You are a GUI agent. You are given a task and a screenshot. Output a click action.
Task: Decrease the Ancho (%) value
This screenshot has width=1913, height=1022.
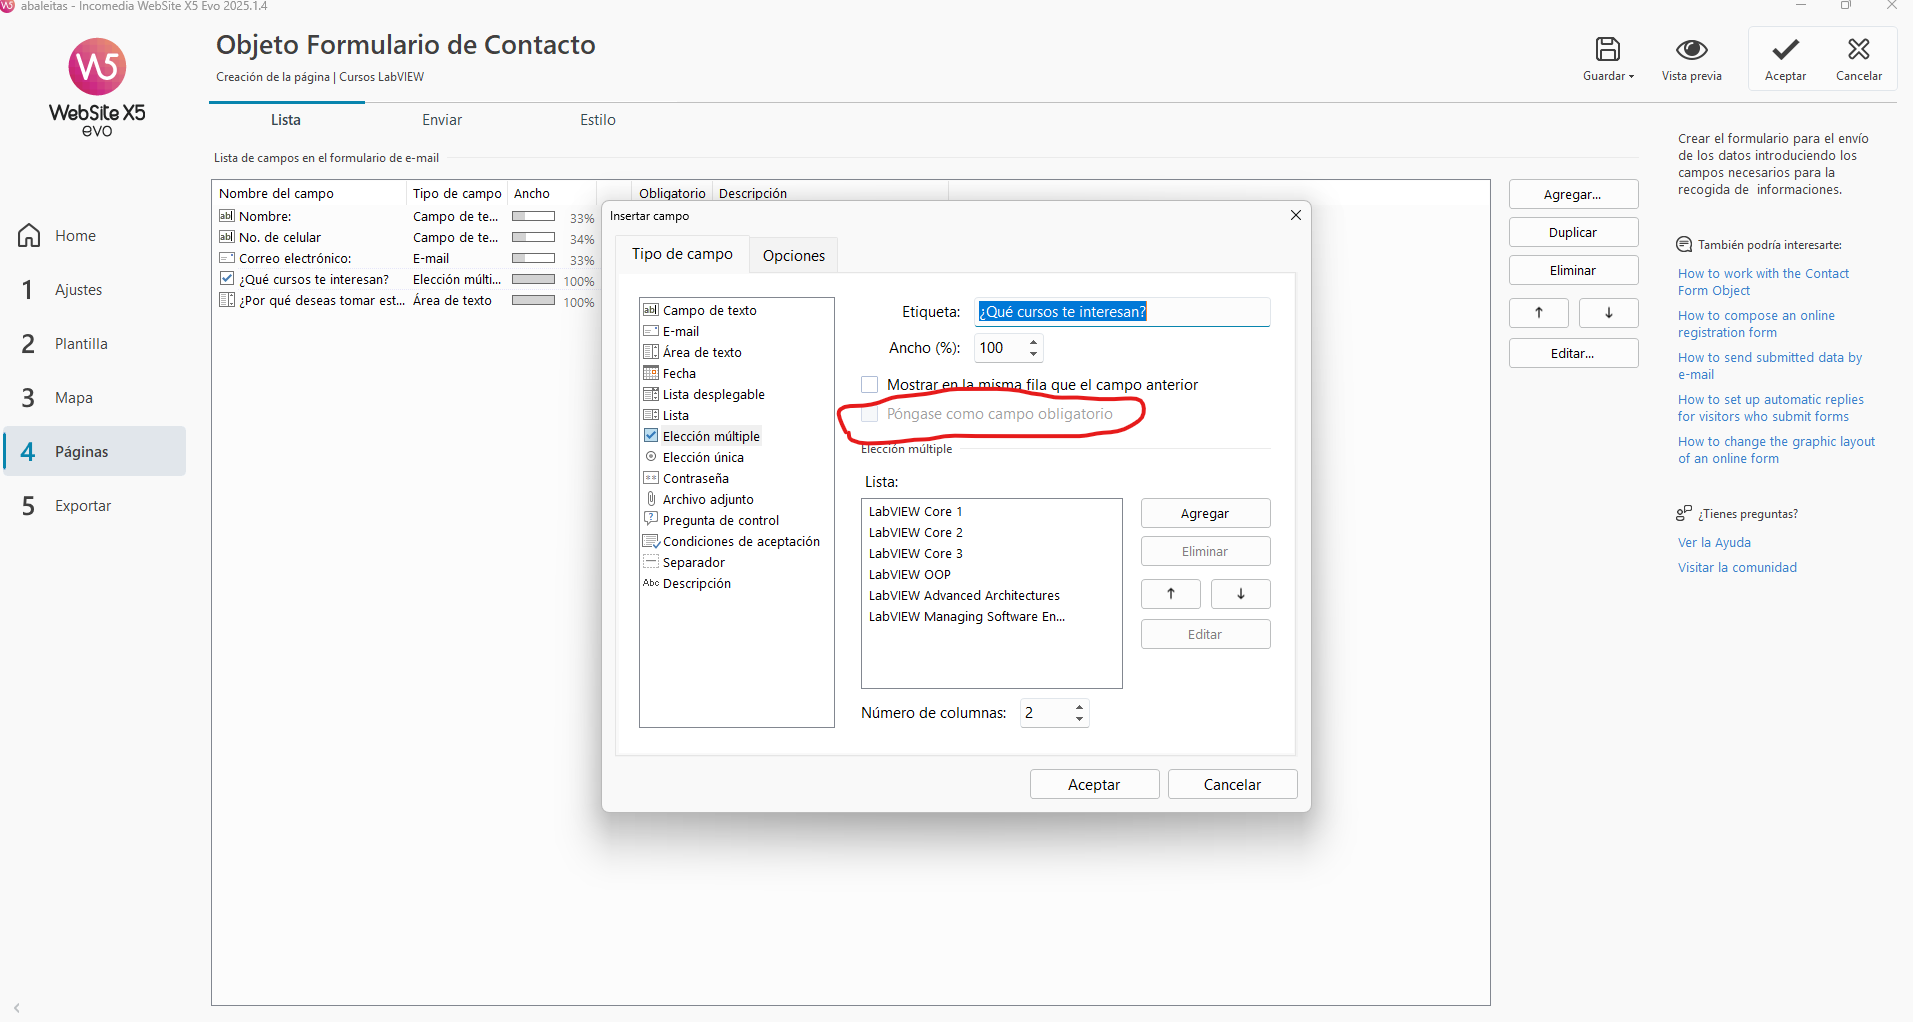[1033, 354]
